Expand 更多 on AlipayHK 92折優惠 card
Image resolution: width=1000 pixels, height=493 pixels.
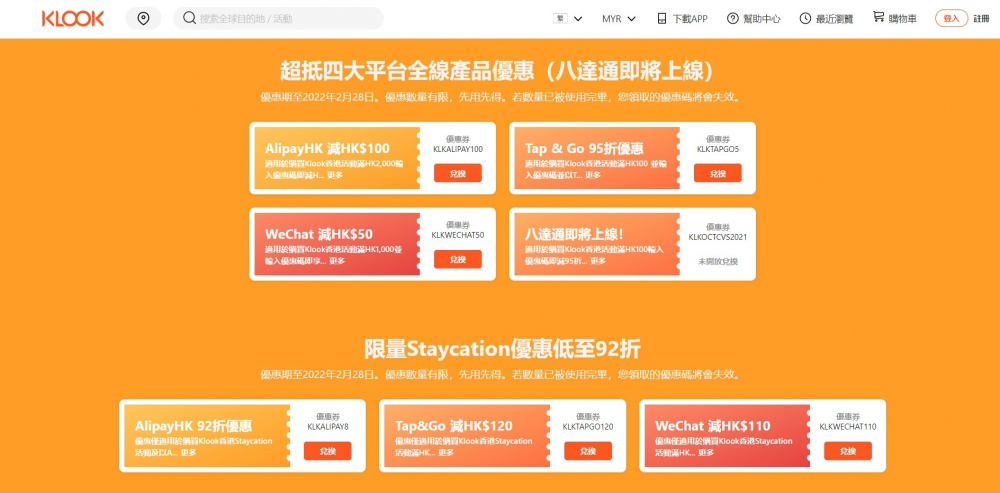[x=188, y=452]
